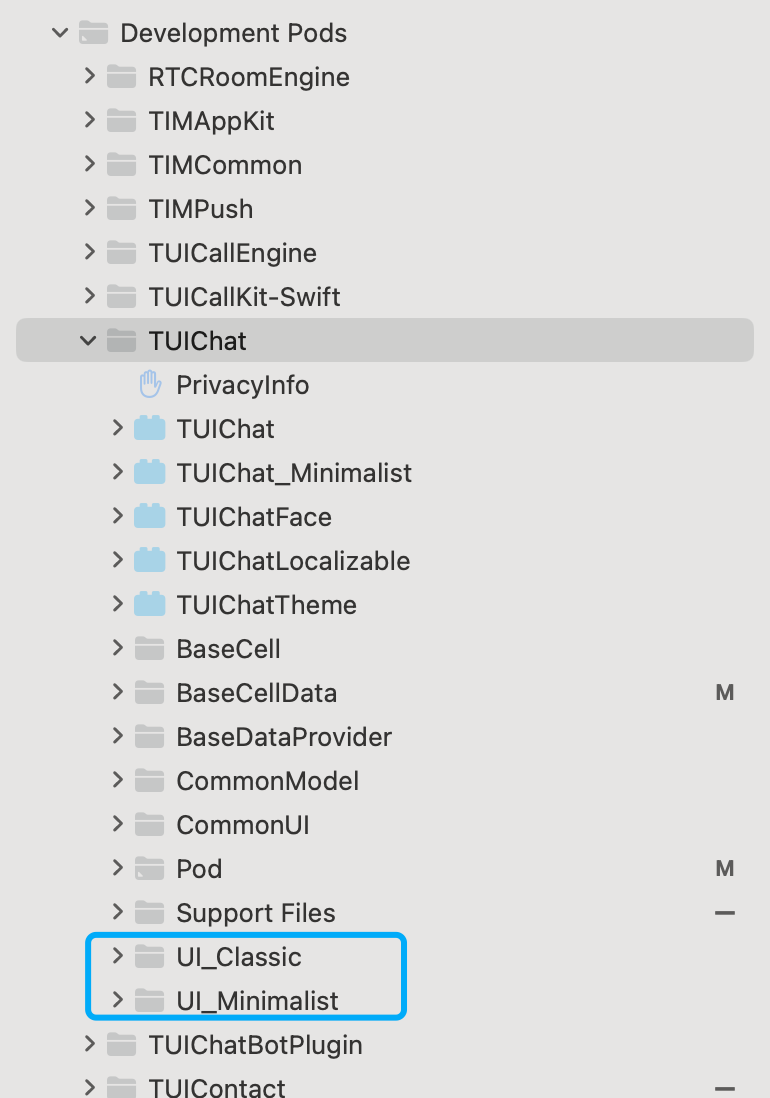Viewport: 770px width, 1098px height.
Task: Click the PrivacyInfo hand icon
Action: (149, 385)
